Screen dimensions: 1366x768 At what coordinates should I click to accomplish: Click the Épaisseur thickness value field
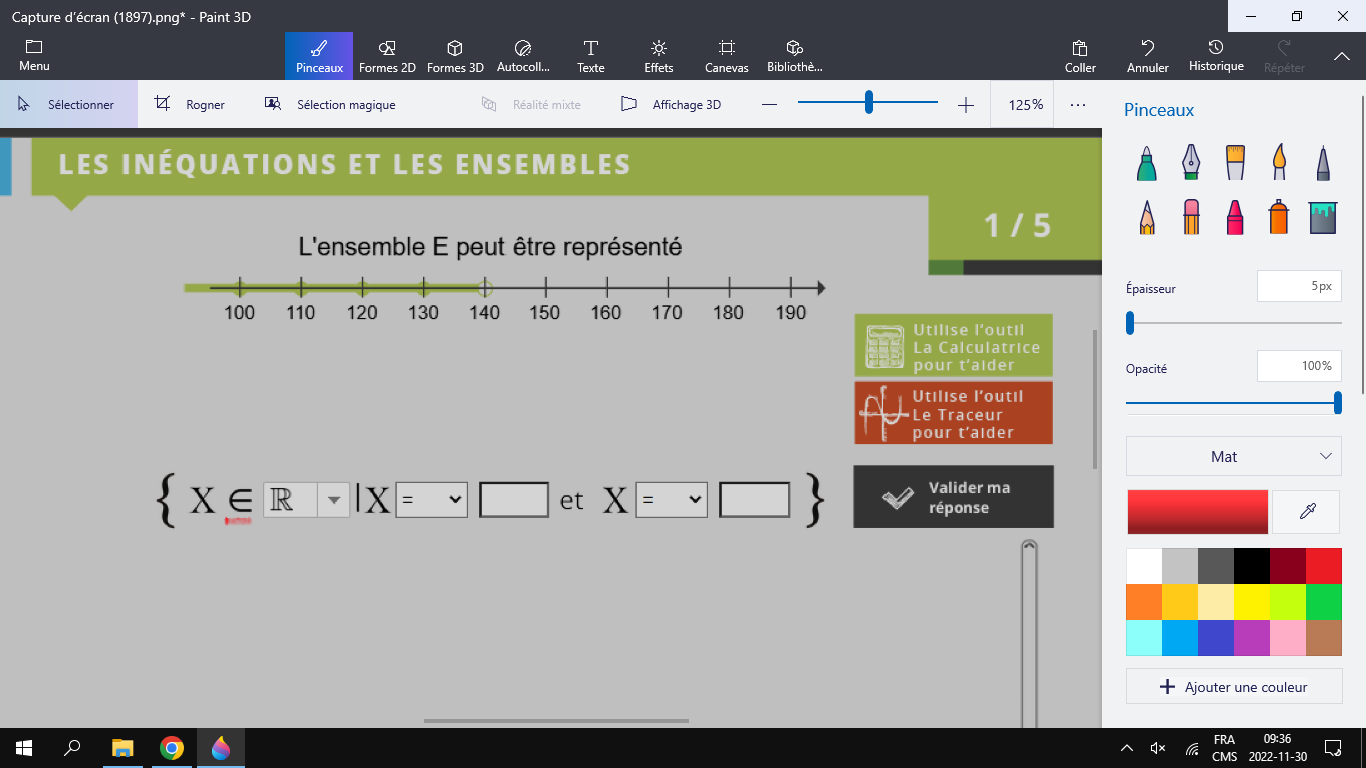pos(1299,286)
